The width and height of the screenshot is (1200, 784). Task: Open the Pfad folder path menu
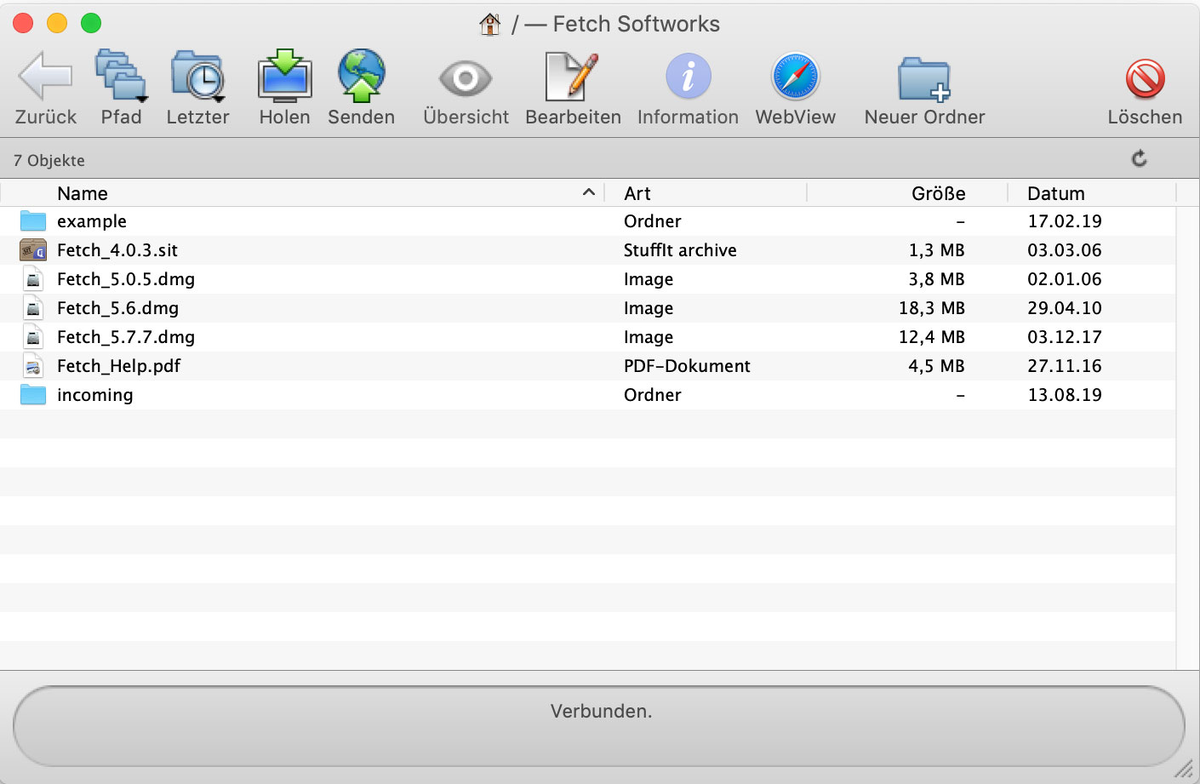121,76
